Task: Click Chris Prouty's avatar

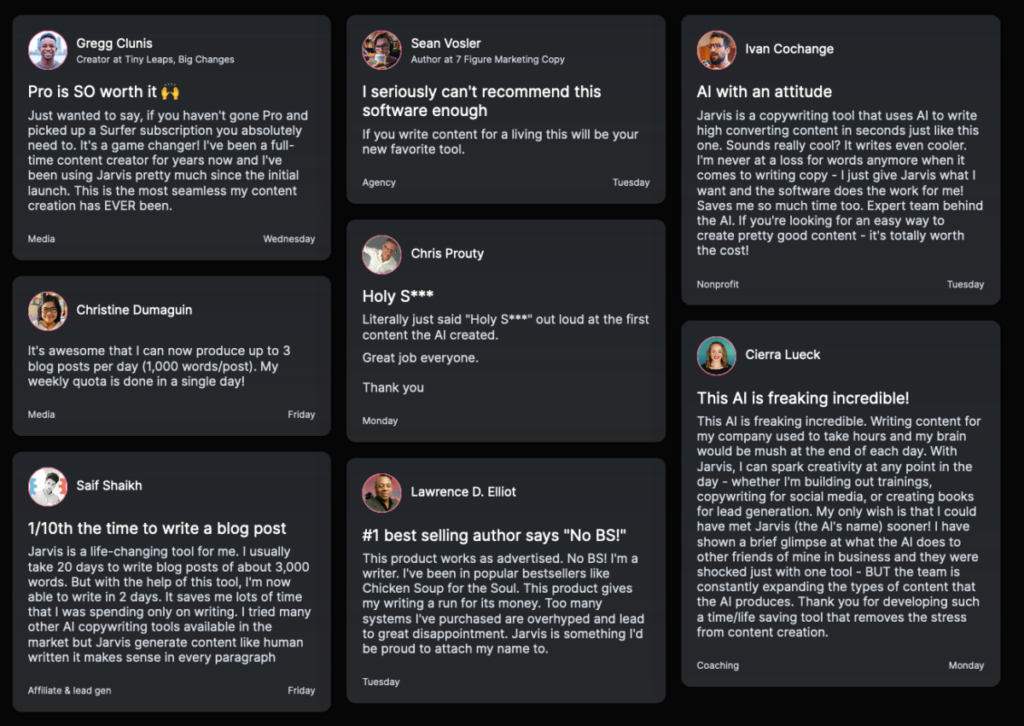Action: coord(382,255)
